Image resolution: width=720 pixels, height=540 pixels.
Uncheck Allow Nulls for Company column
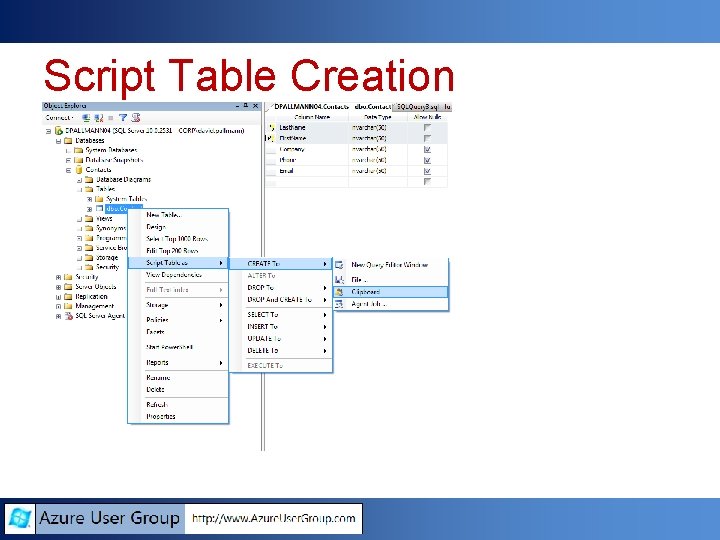[428, 149]
